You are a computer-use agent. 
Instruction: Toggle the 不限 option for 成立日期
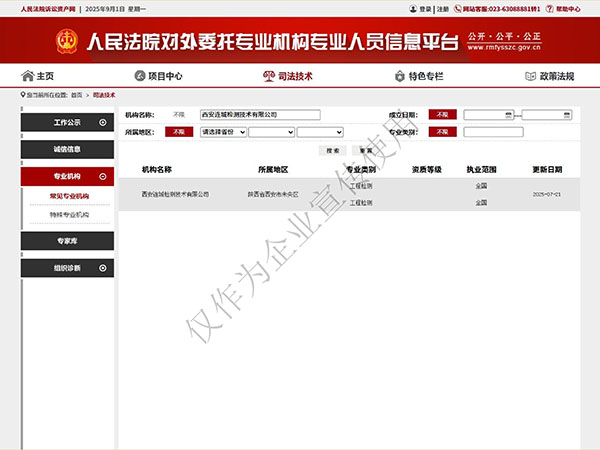point(441,115)
